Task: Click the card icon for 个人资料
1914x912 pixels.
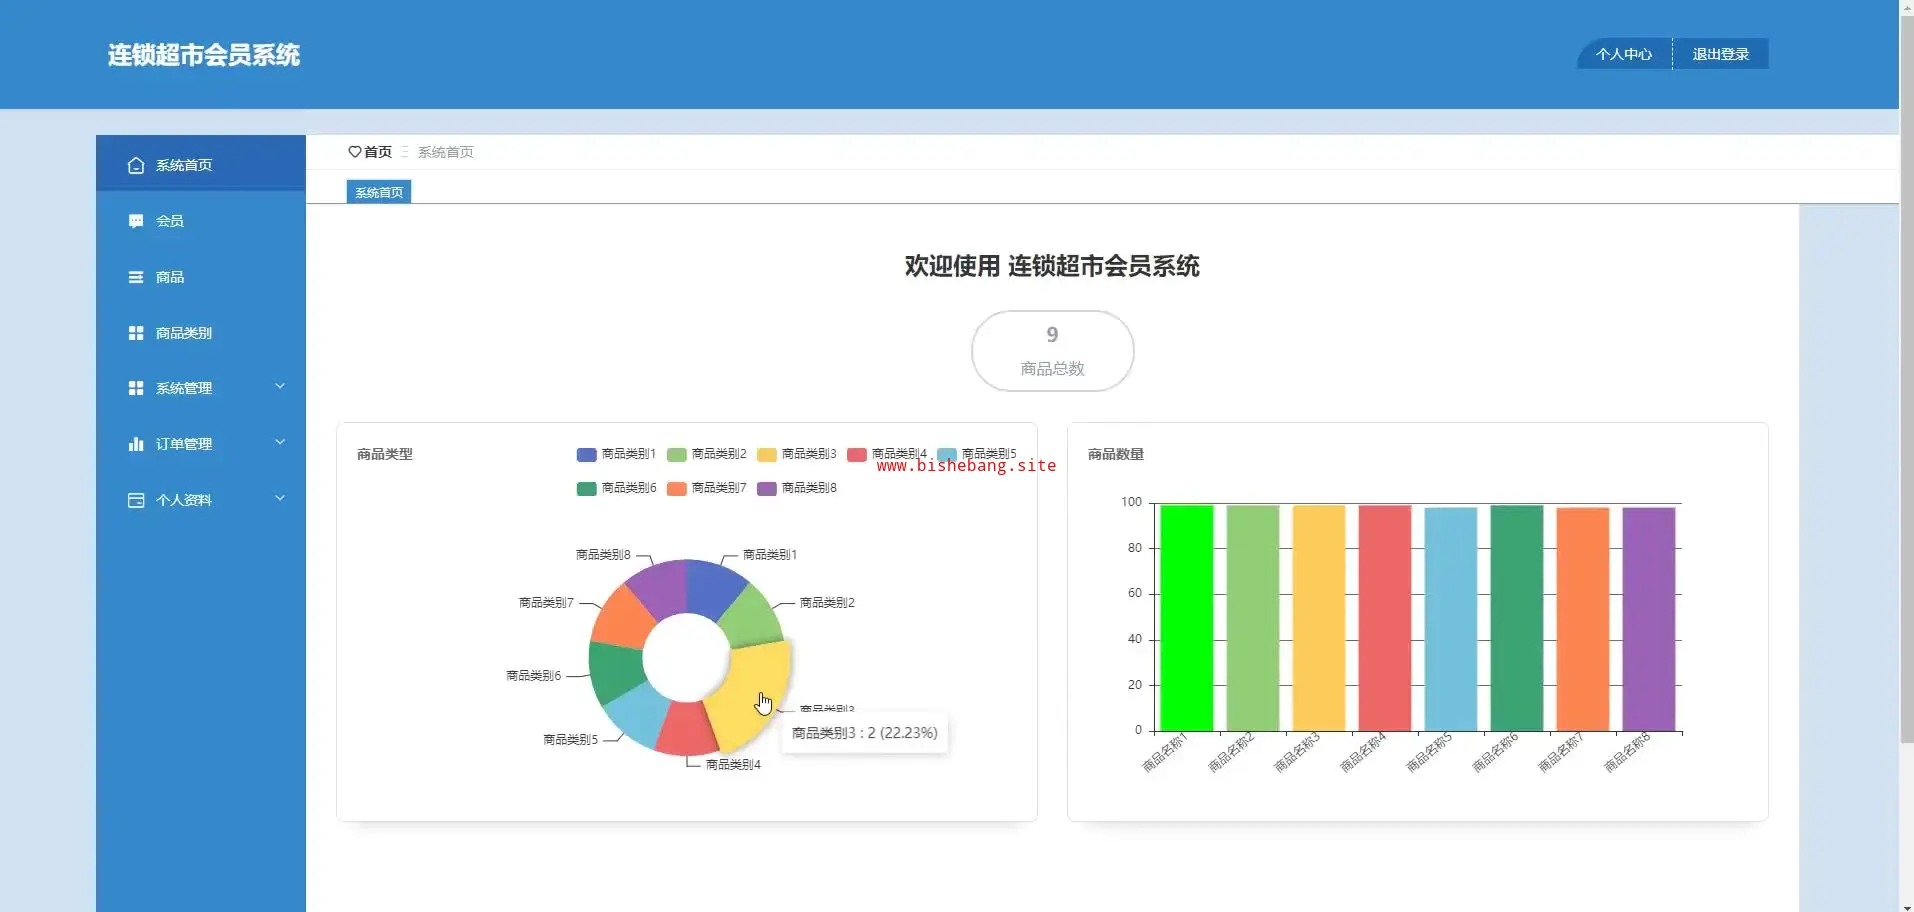Action: tap(136, 500)
